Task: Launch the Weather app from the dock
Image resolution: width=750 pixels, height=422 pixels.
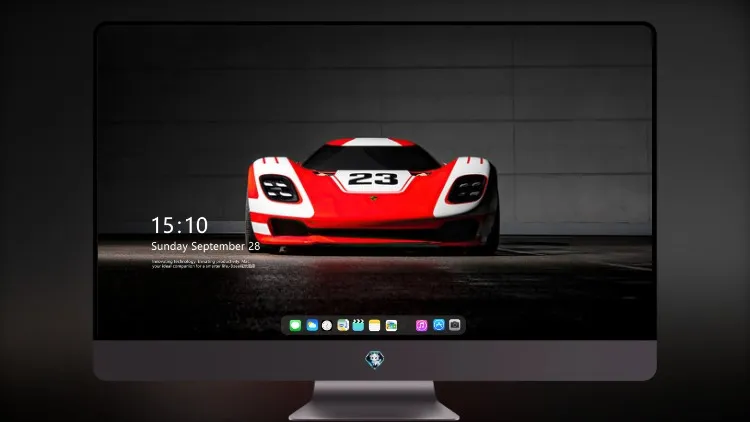Action: pos(312,325)
